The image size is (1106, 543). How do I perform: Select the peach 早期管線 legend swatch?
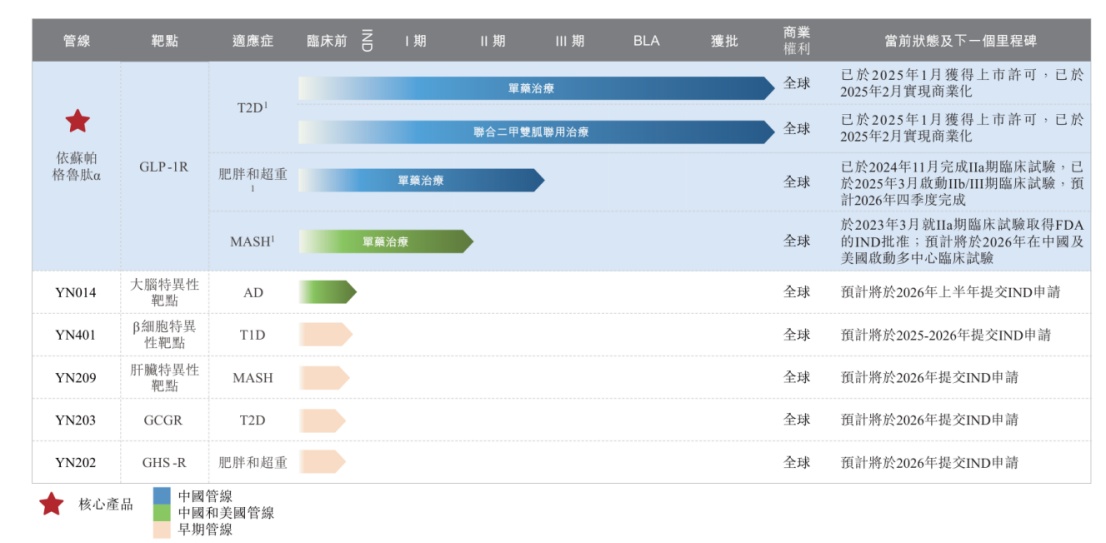(162, 530)
